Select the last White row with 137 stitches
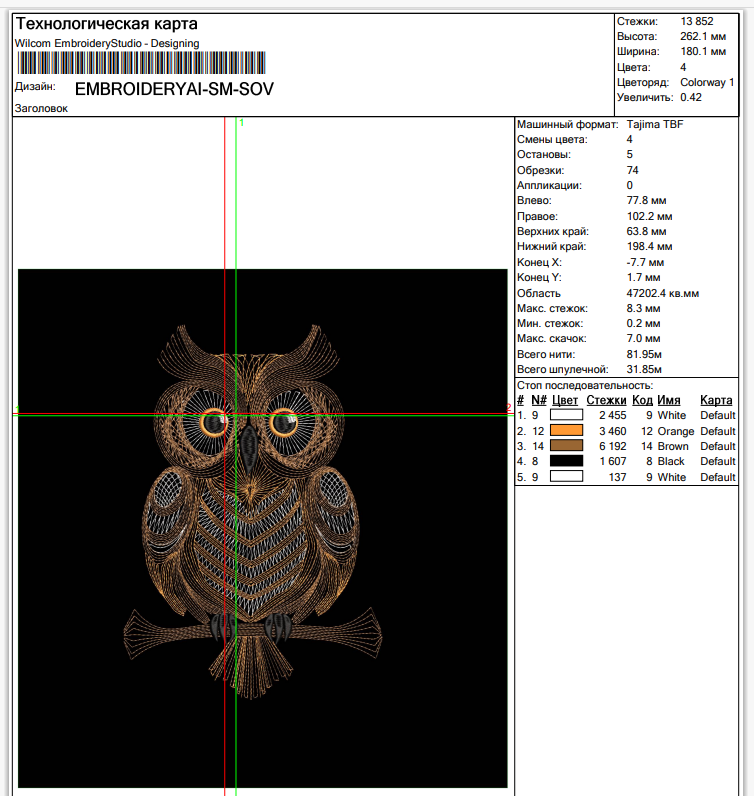The width and height of the screenshot is (754, 796). point(625,477)
